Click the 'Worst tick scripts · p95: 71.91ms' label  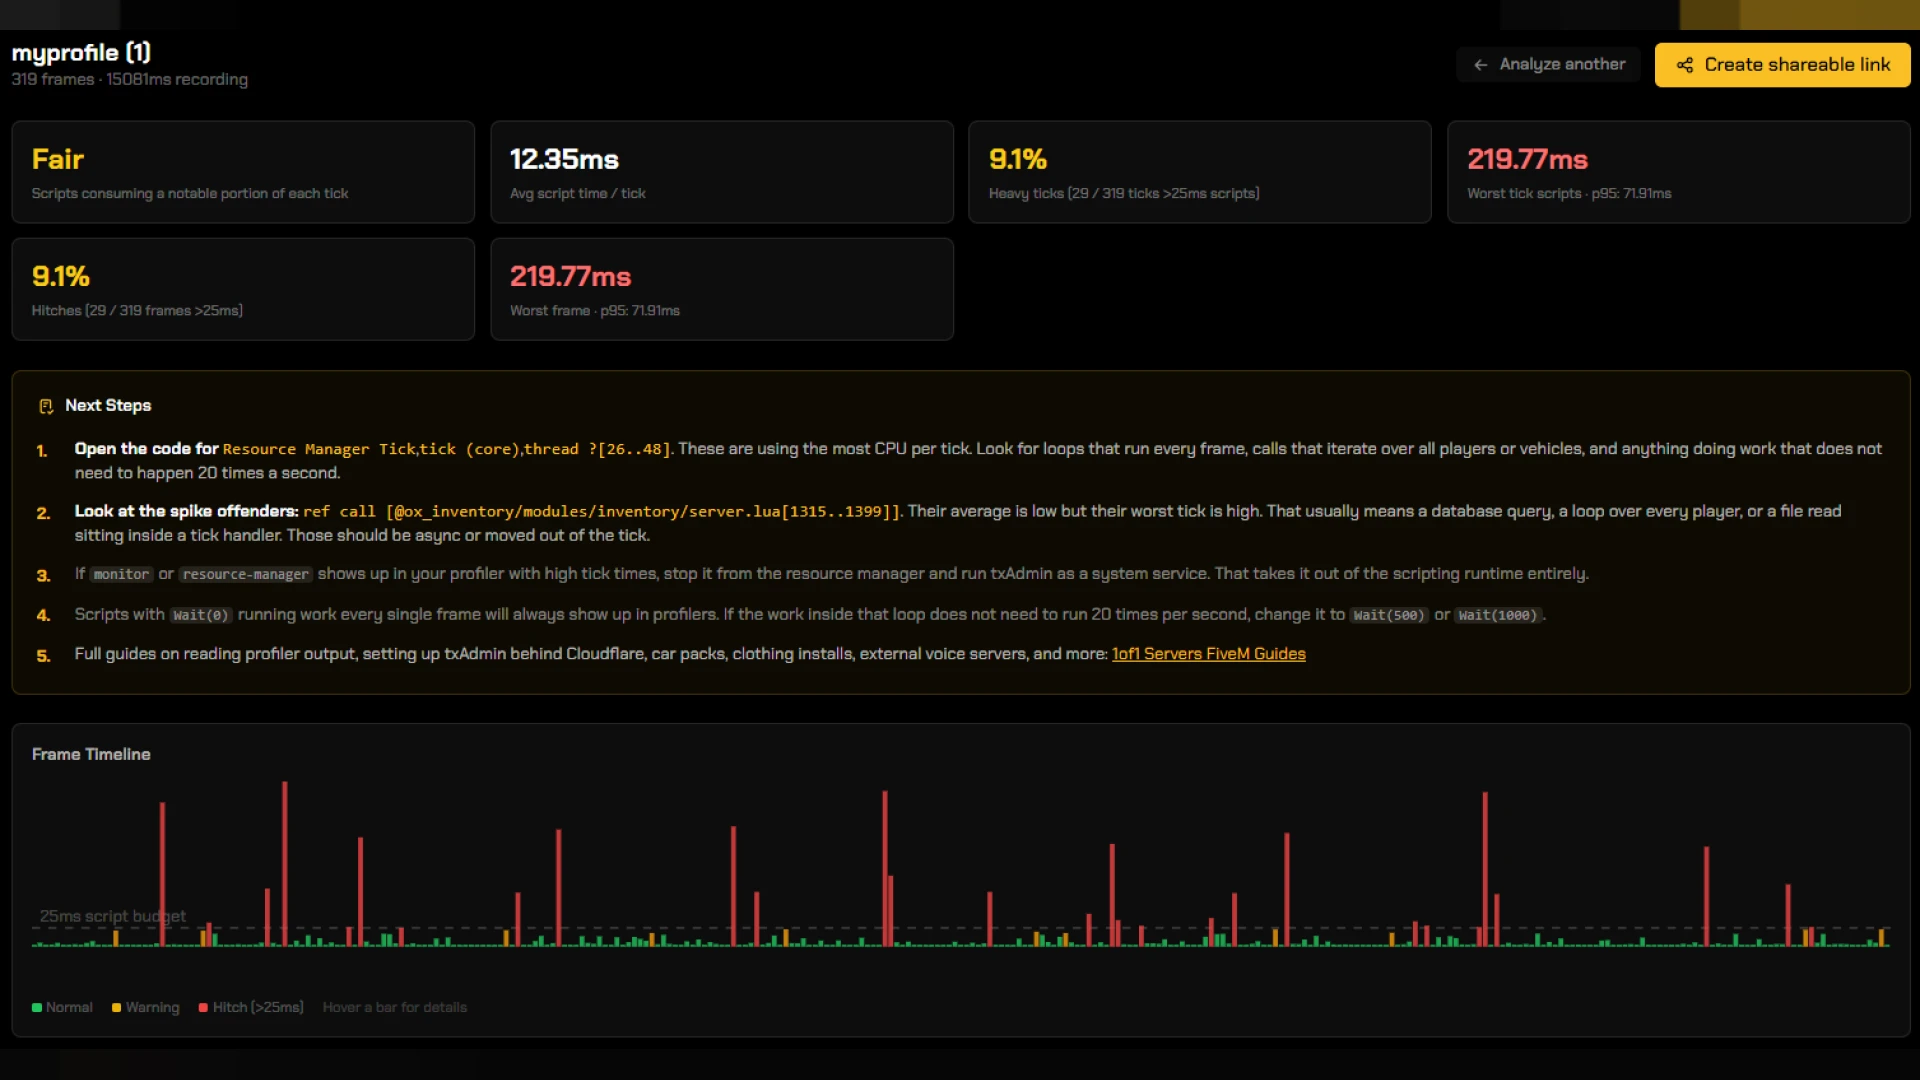click(1569, 194)
